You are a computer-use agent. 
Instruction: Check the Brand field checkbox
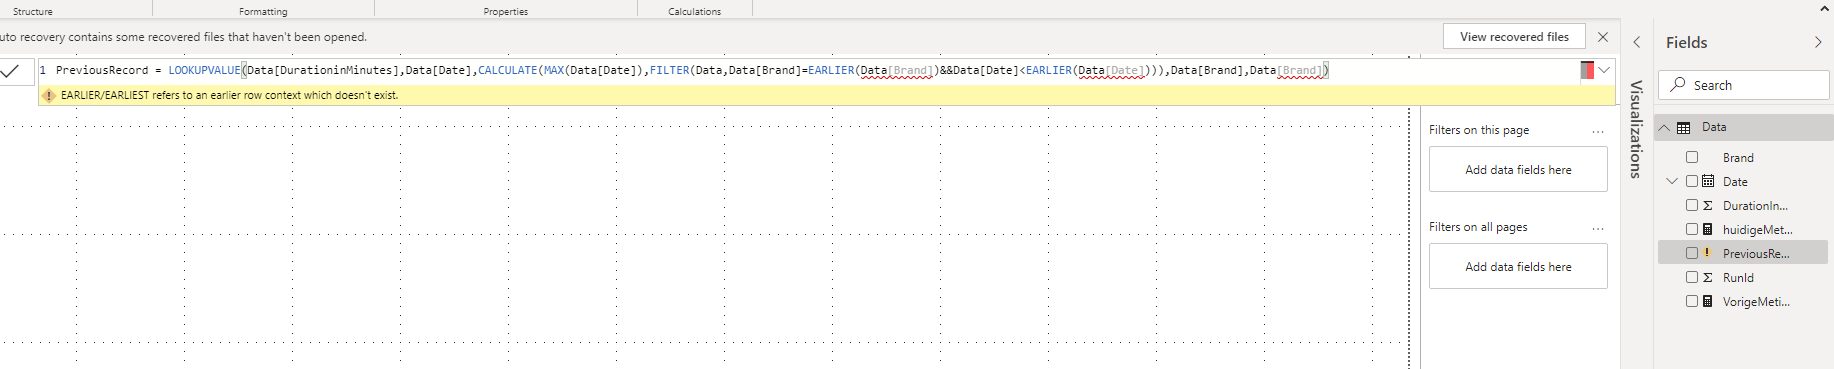1692,157
